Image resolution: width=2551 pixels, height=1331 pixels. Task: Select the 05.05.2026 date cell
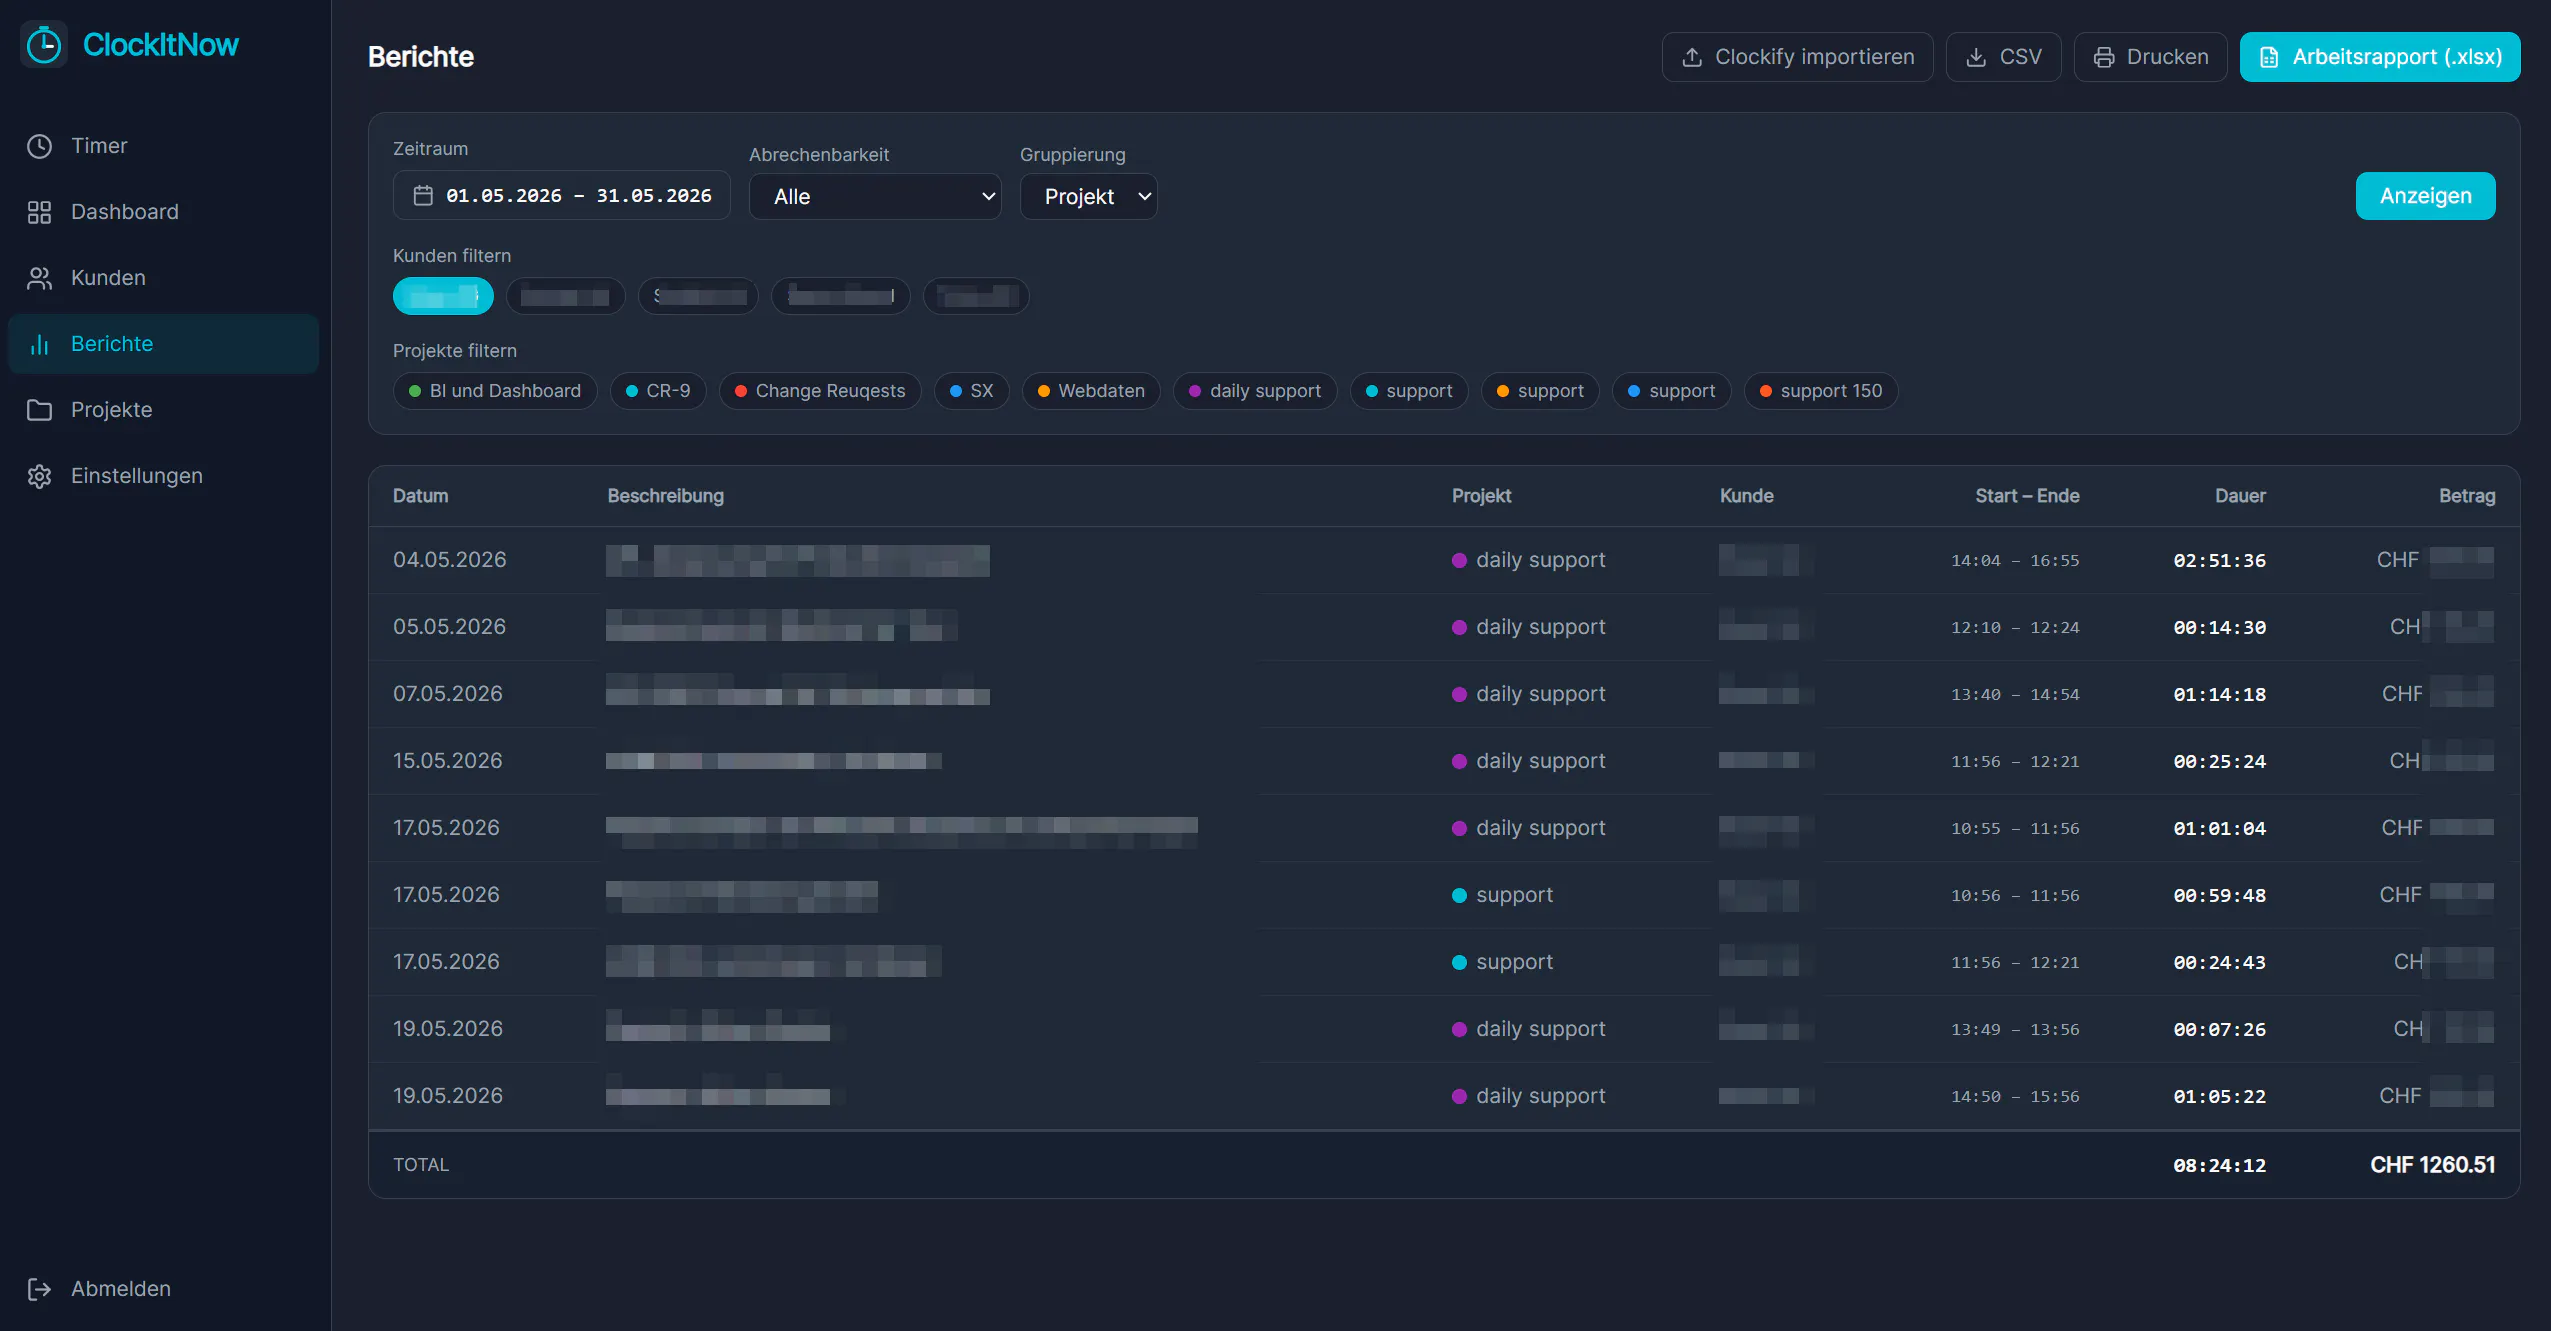pyautogui.click(x=449, y=627)
